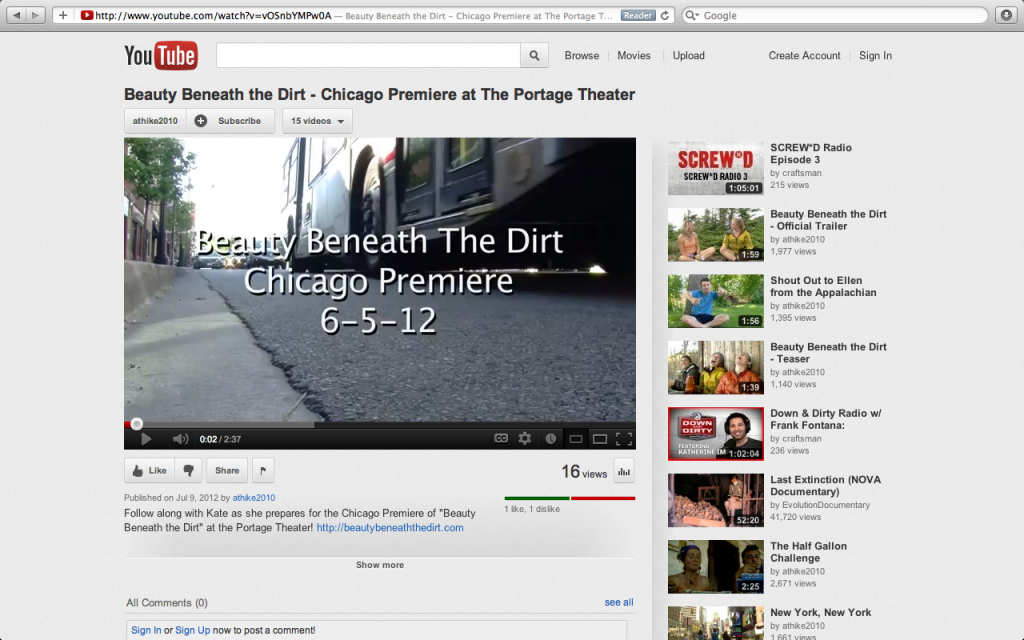Flag the video as inappropriate

click(263, 470)
